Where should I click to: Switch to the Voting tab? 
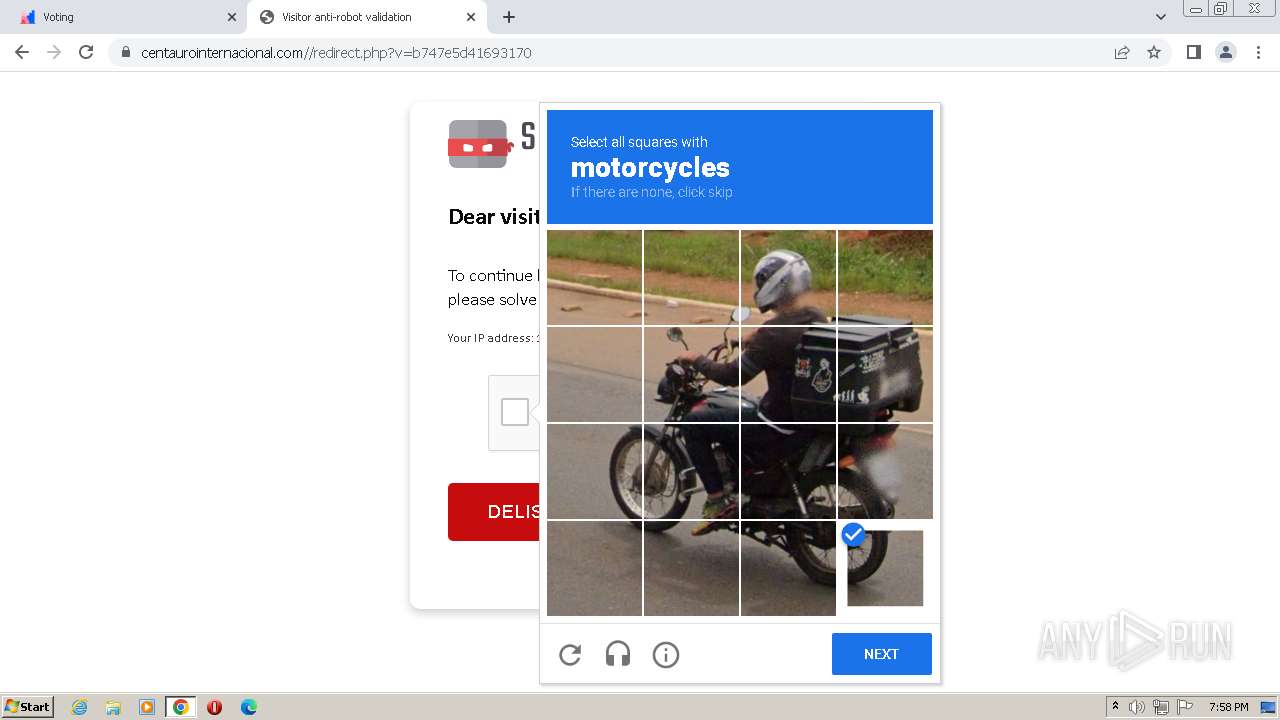click(x=130, y=17)
